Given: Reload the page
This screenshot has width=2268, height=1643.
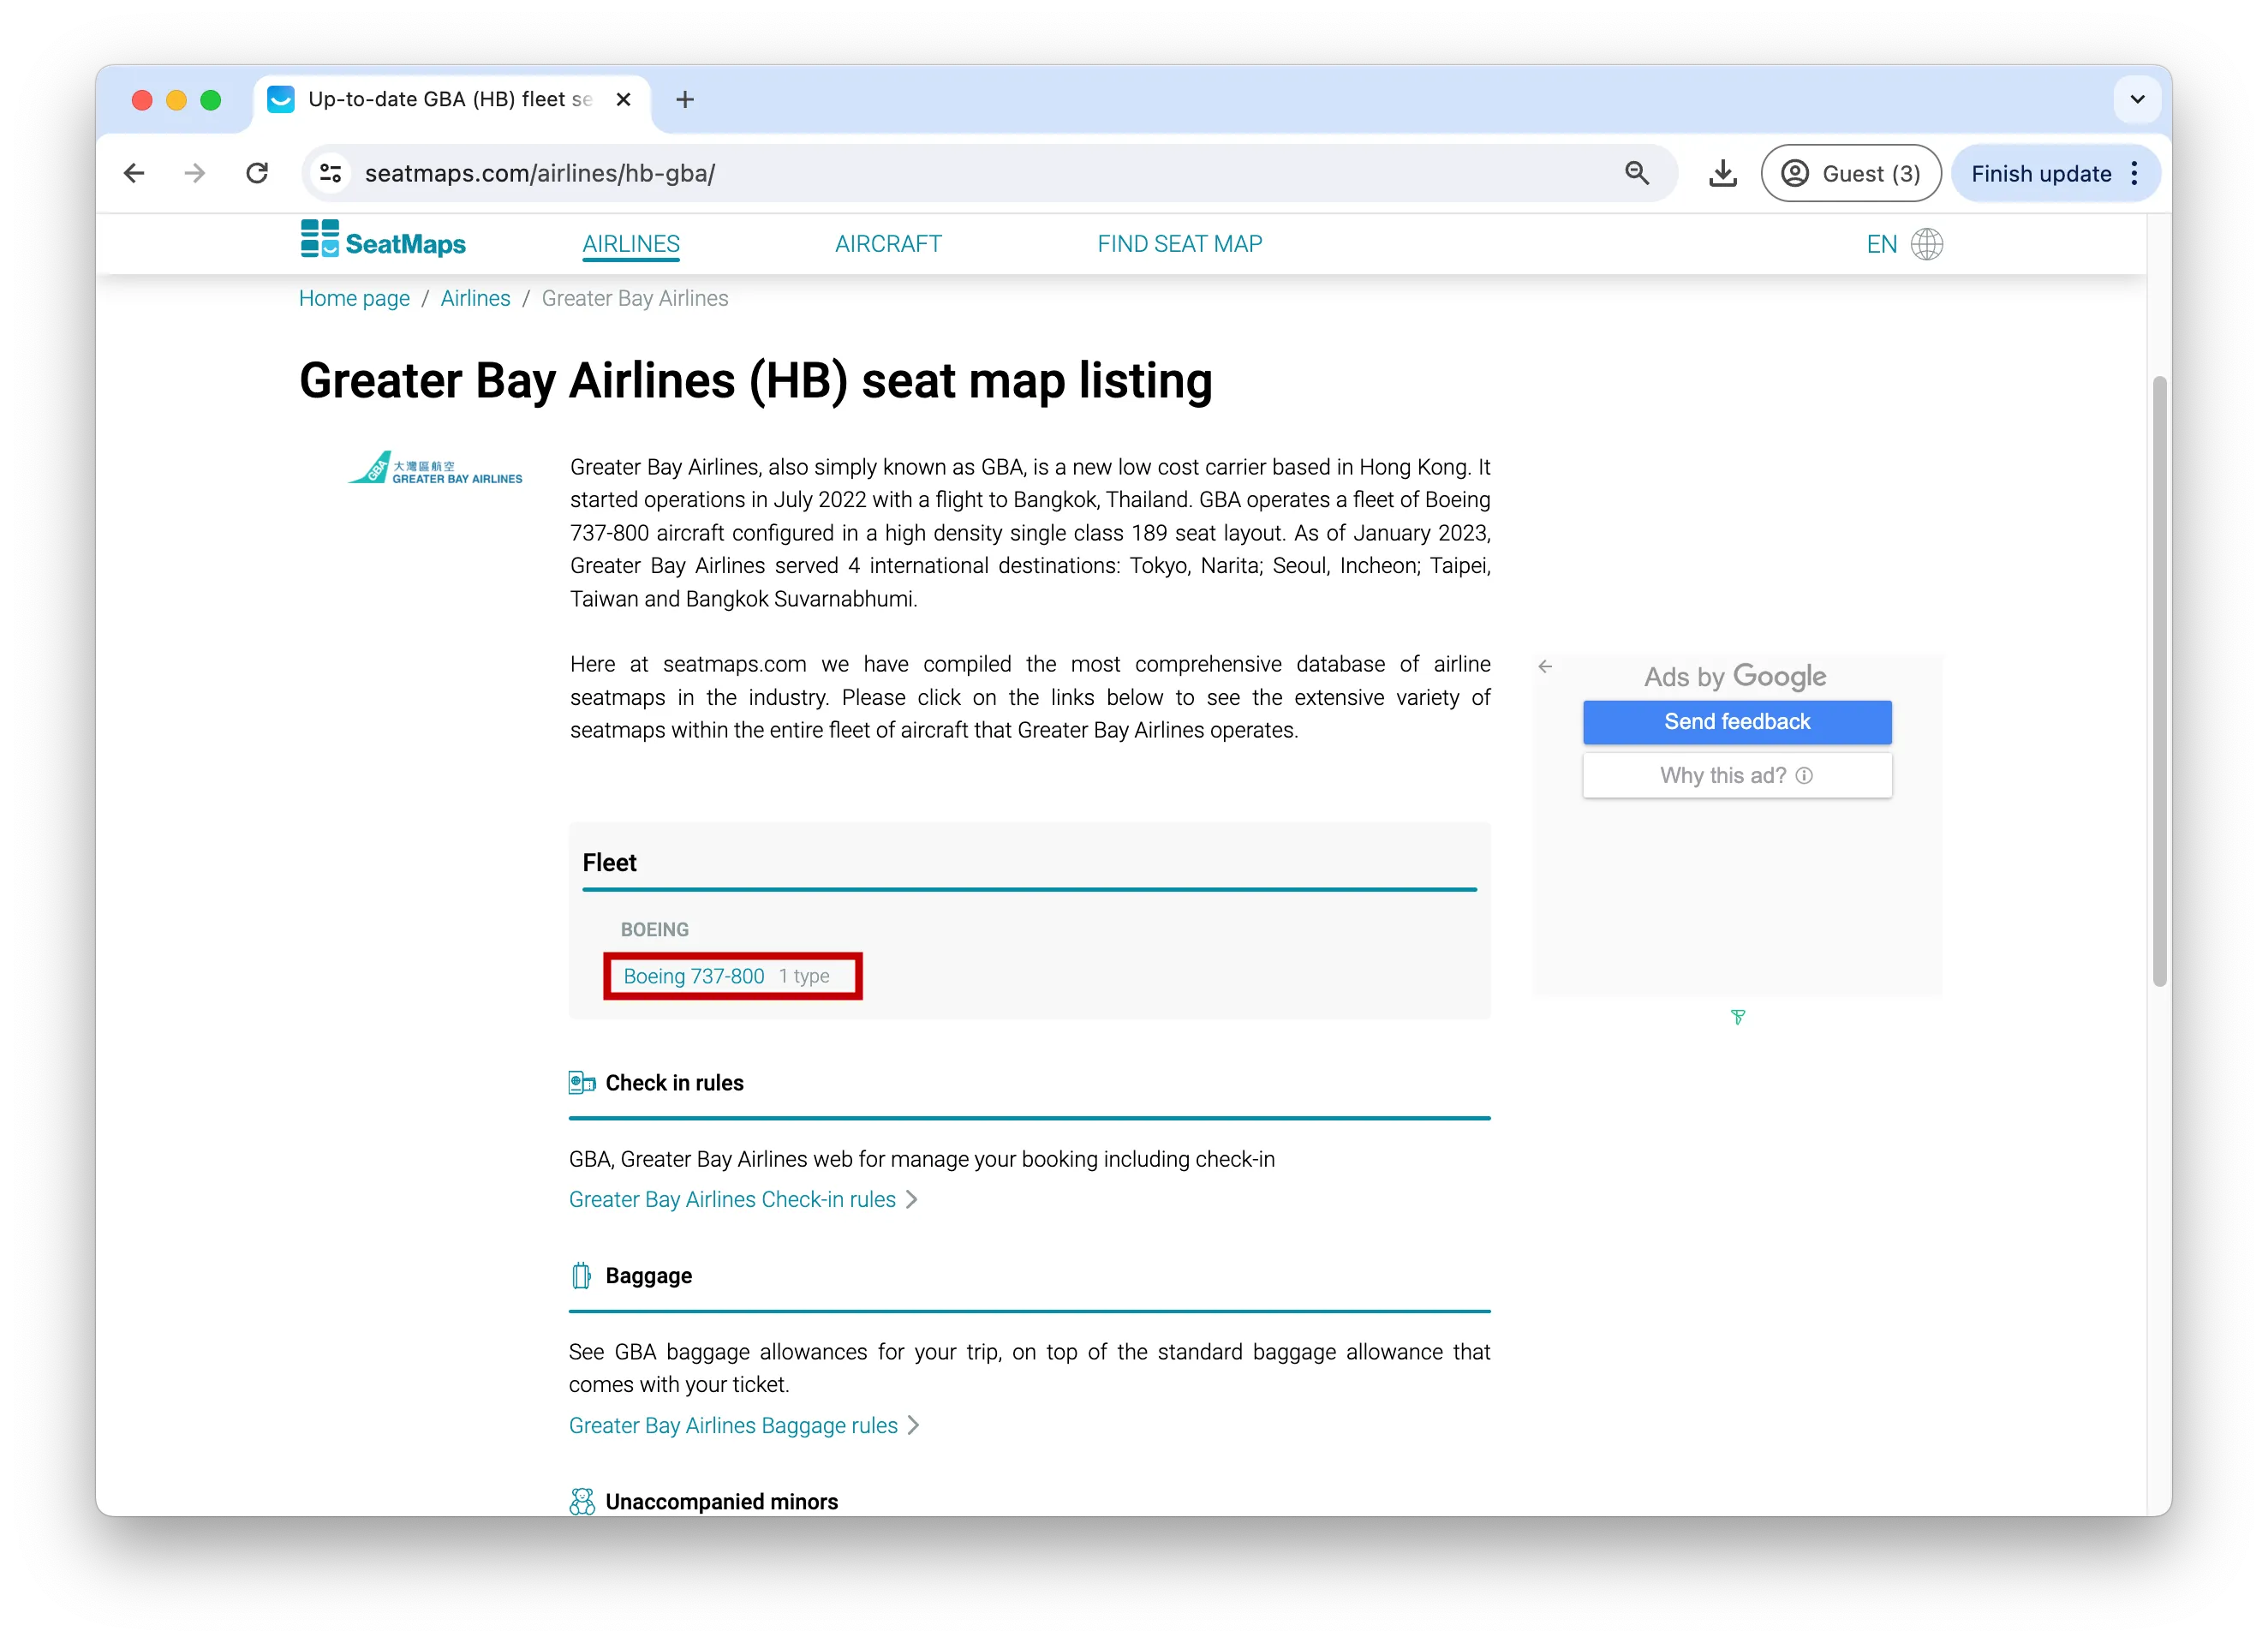Looking at the screenshot, I should 257,173.
